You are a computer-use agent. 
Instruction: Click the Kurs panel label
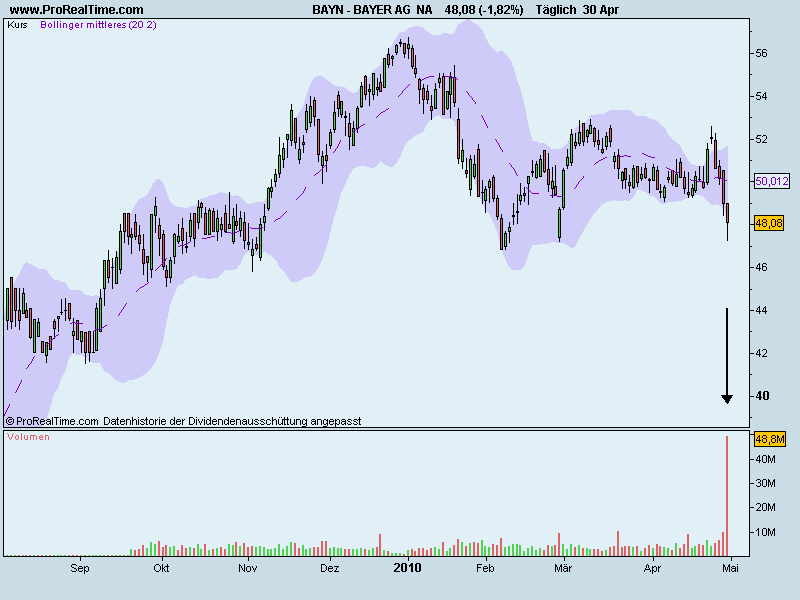17,24
